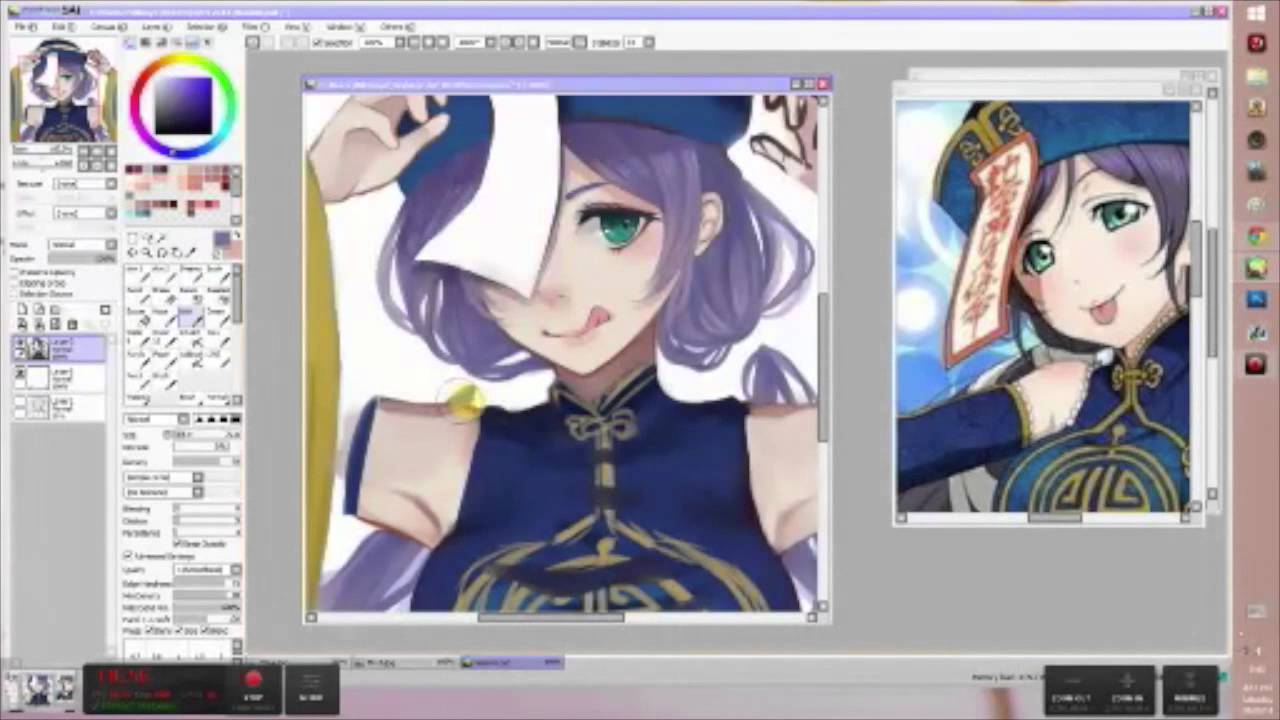
Task: Toggle the Selection checkbox in top toolbar
Action: click(x=318, y=43)
